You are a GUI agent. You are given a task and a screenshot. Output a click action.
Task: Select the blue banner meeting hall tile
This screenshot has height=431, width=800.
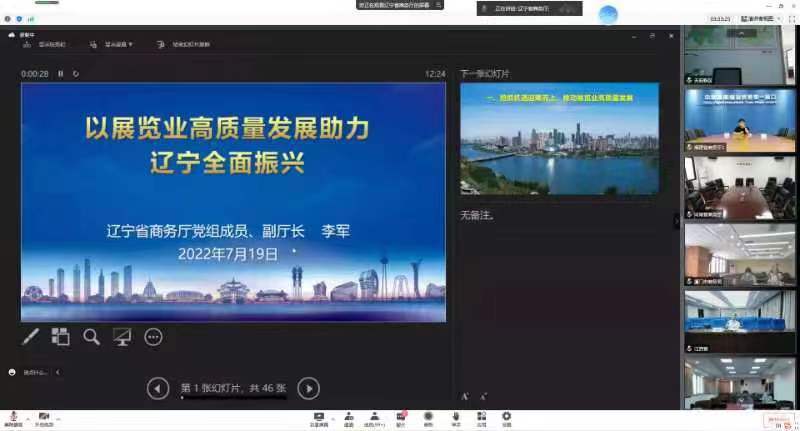click(x=739, y=322)
